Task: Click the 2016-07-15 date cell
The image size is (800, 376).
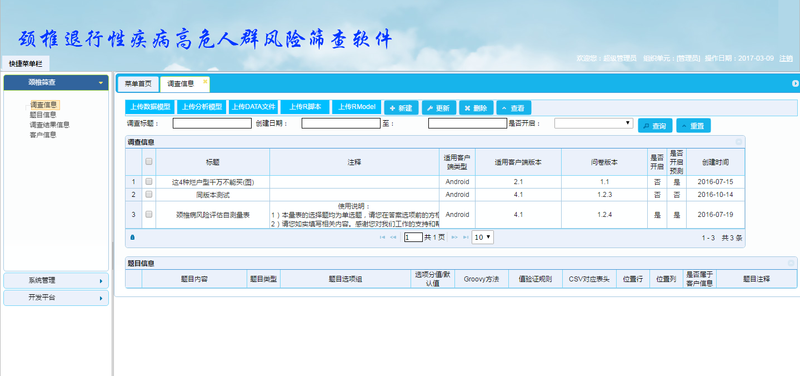Action: 715,182
